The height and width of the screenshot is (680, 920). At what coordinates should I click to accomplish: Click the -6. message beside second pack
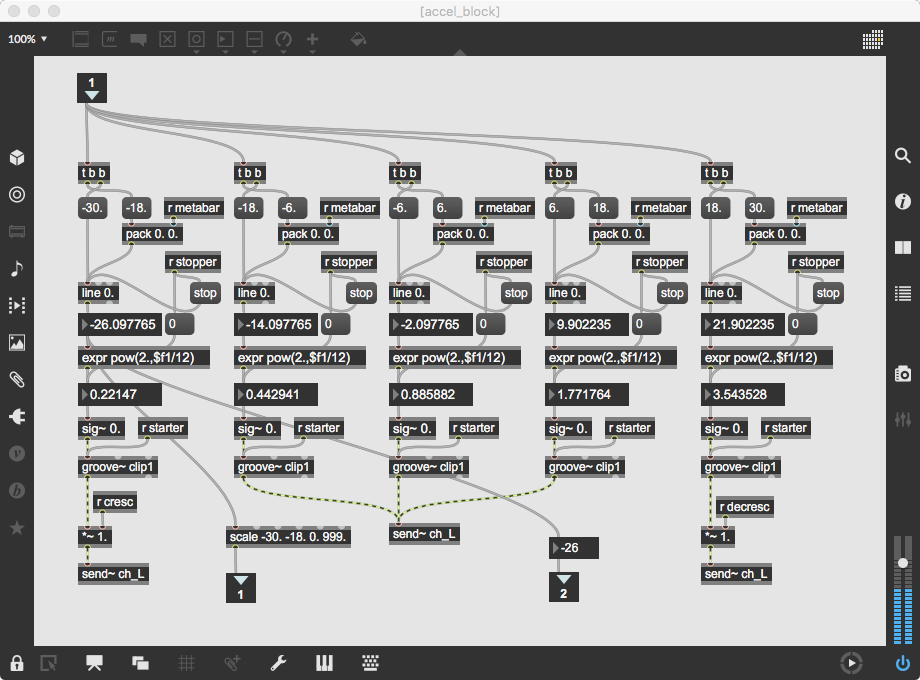[x=292, y=208]
